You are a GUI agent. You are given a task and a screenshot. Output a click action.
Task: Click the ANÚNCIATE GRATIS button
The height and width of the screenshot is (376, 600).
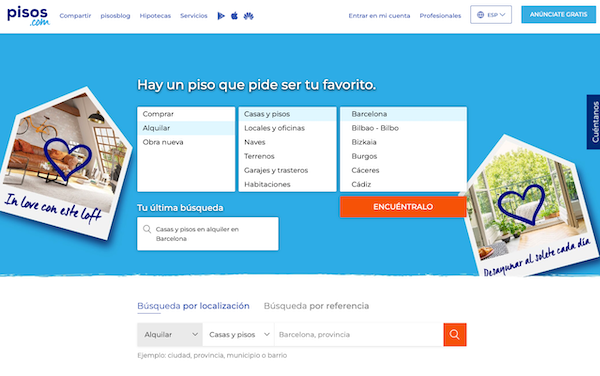(558, 15)
